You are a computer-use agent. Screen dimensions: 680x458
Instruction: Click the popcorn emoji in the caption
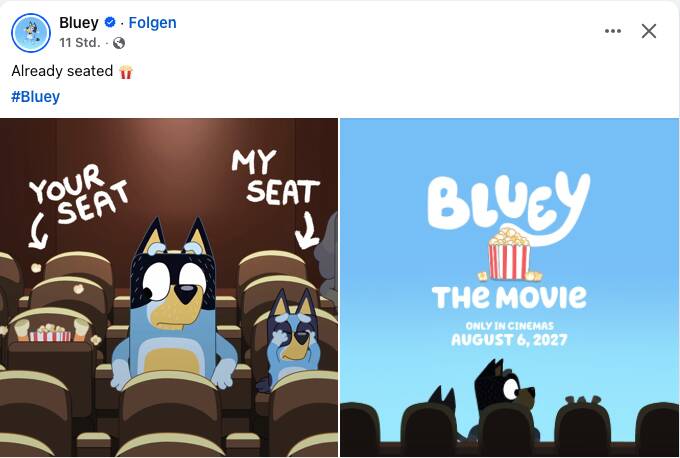(x=126, y=72)
